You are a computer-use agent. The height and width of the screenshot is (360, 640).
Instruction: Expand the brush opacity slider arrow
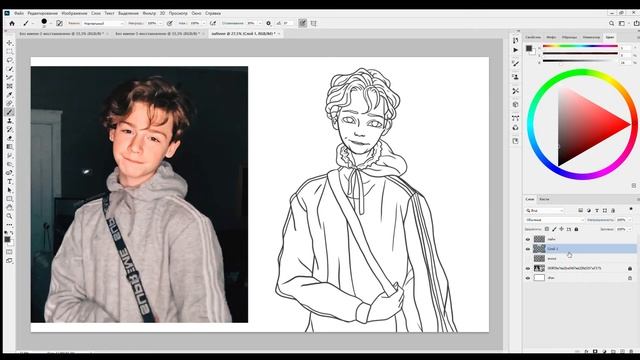(x=160, y=23)
